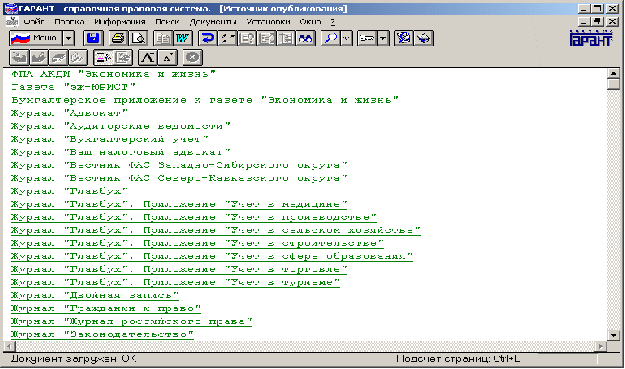Click the globe internet icon in the toolbar
The width and height of the screenshot is (625, 369).
[404, 38]
